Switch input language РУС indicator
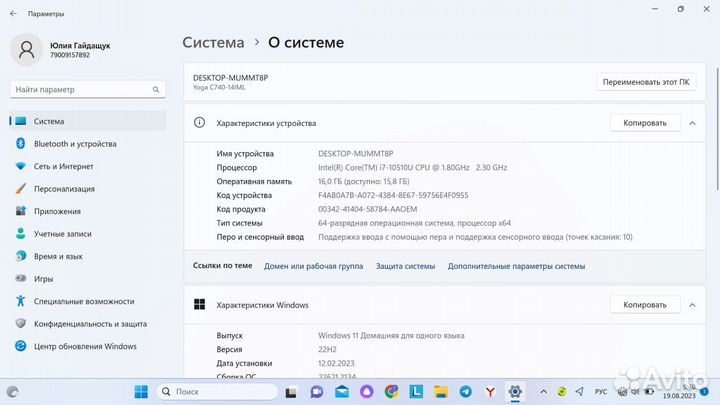Screen dimensions: 720x405 (x=601, y=392)
